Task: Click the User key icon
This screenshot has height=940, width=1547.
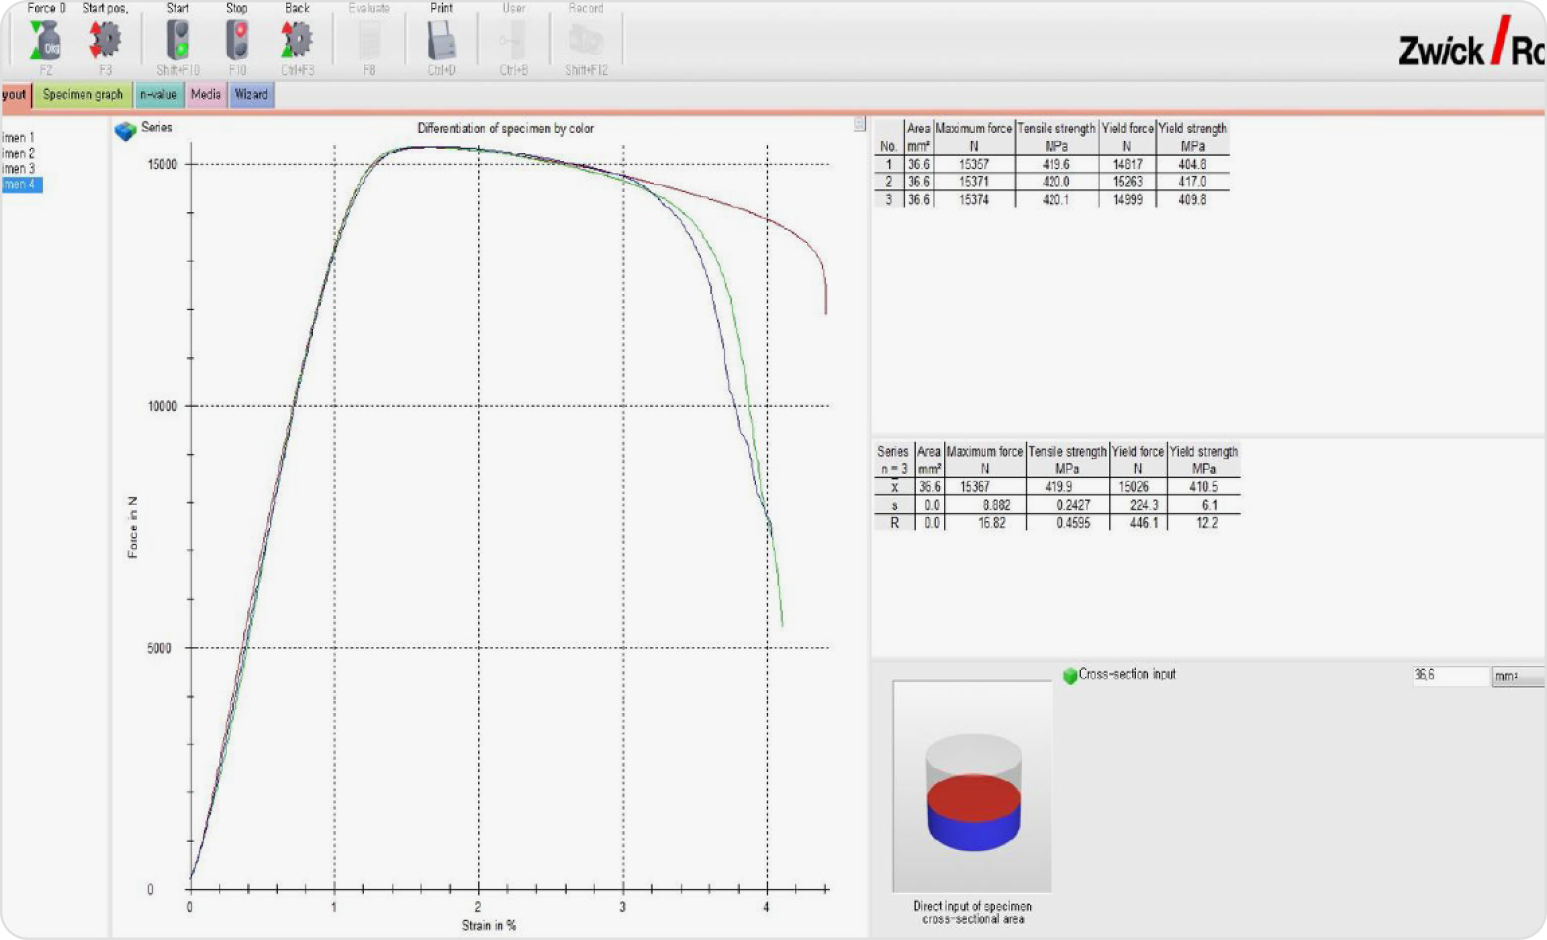Action: point(513,41)
